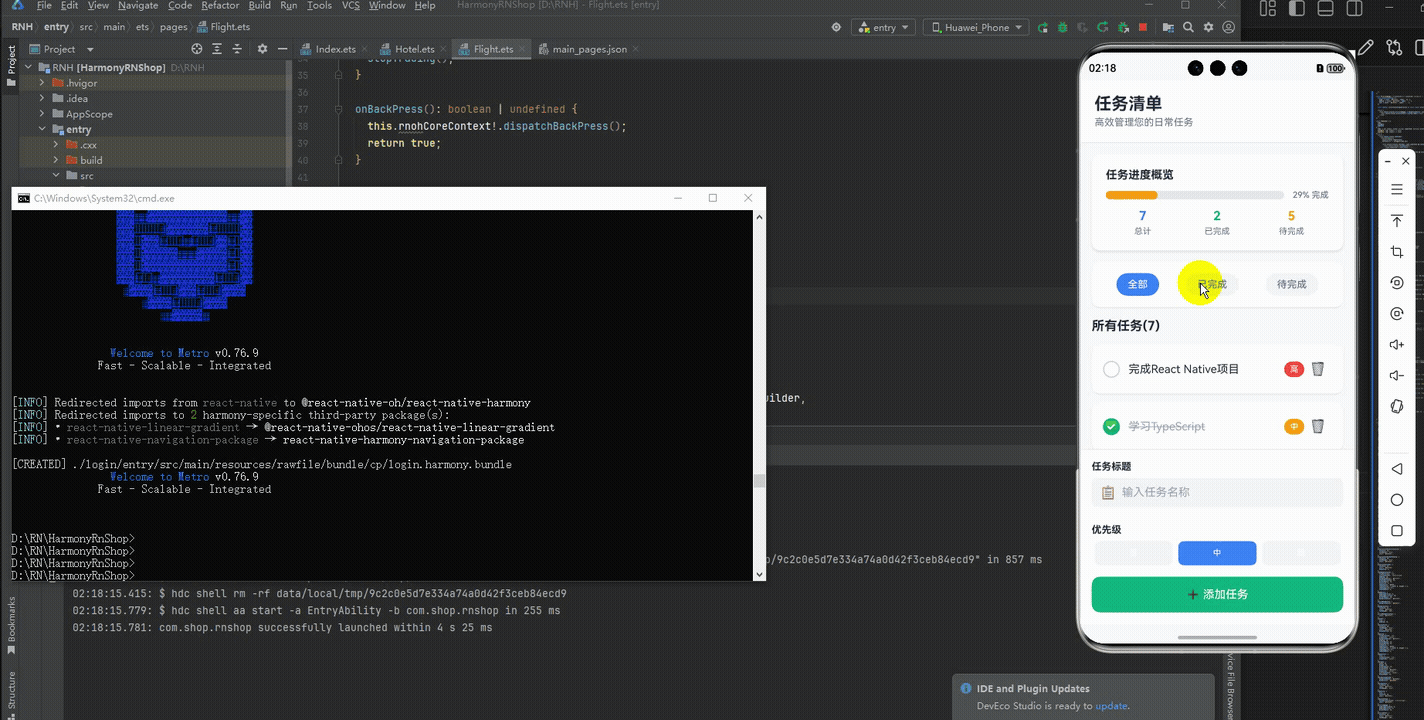Open the File menu
The image size is (1424, 720).
(44, 5)
